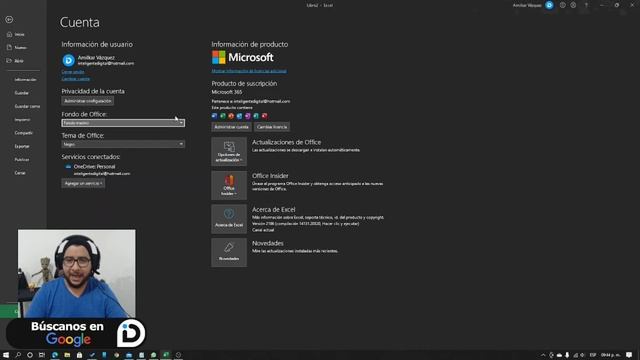Click the taskbar search magnifier icon
640x360 pixels.
(18, 355)
